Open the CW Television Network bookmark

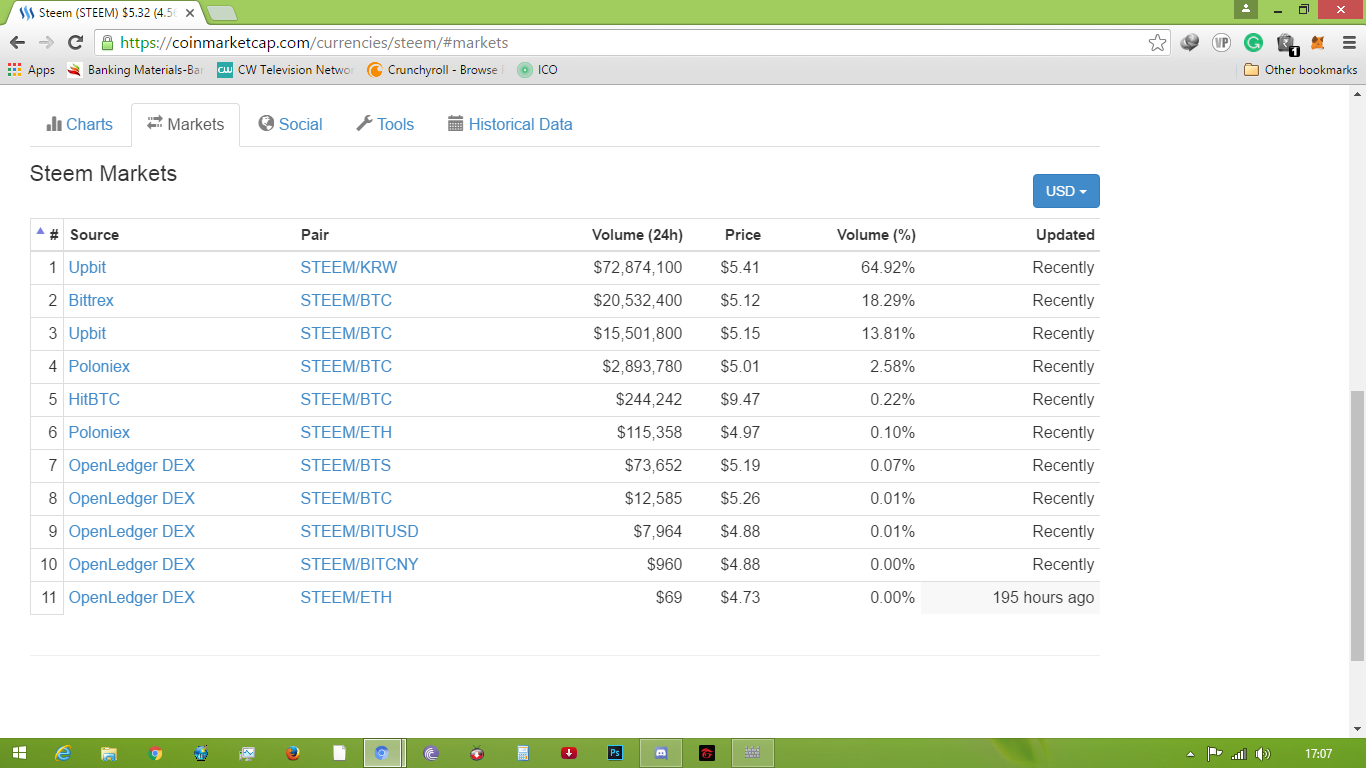click(285, 70)
